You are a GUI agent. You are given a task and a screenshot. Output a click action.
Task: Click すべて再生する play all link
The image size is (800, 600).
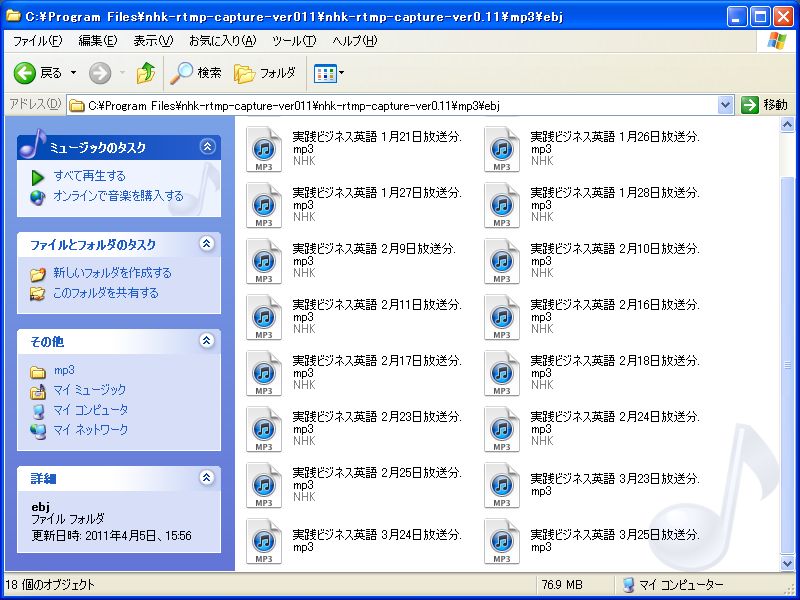tap(89, 176)
